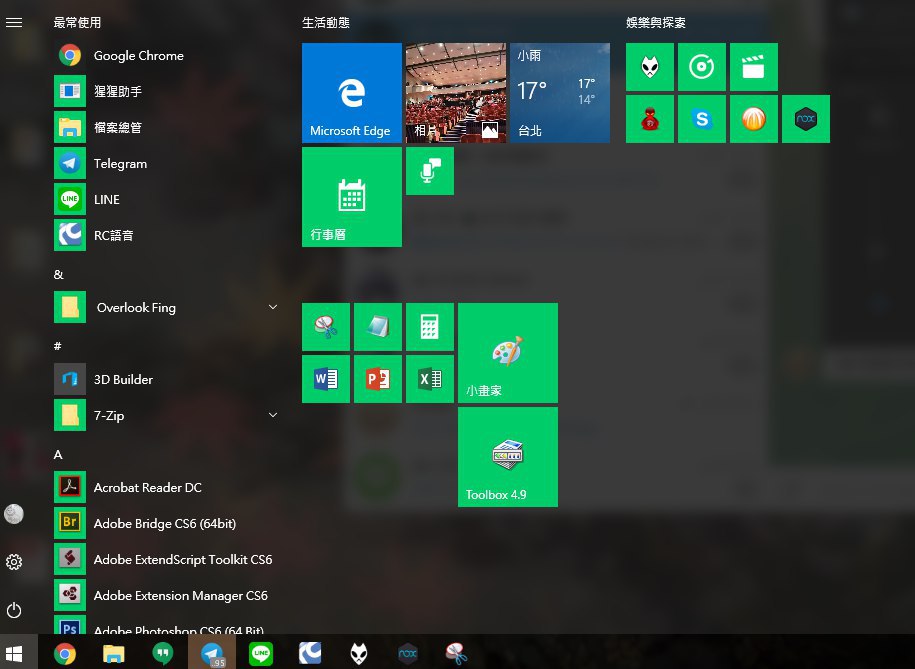This screenshot has width=915, height=669.
Task: Open the foobar2000 alien head tile
Action: pyautogui.click(x=650, y=67)
